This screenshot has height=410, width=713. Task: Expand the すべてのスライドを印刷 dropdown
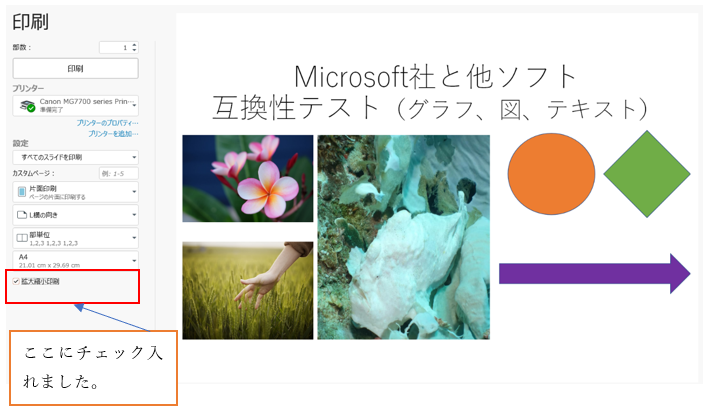75,157
